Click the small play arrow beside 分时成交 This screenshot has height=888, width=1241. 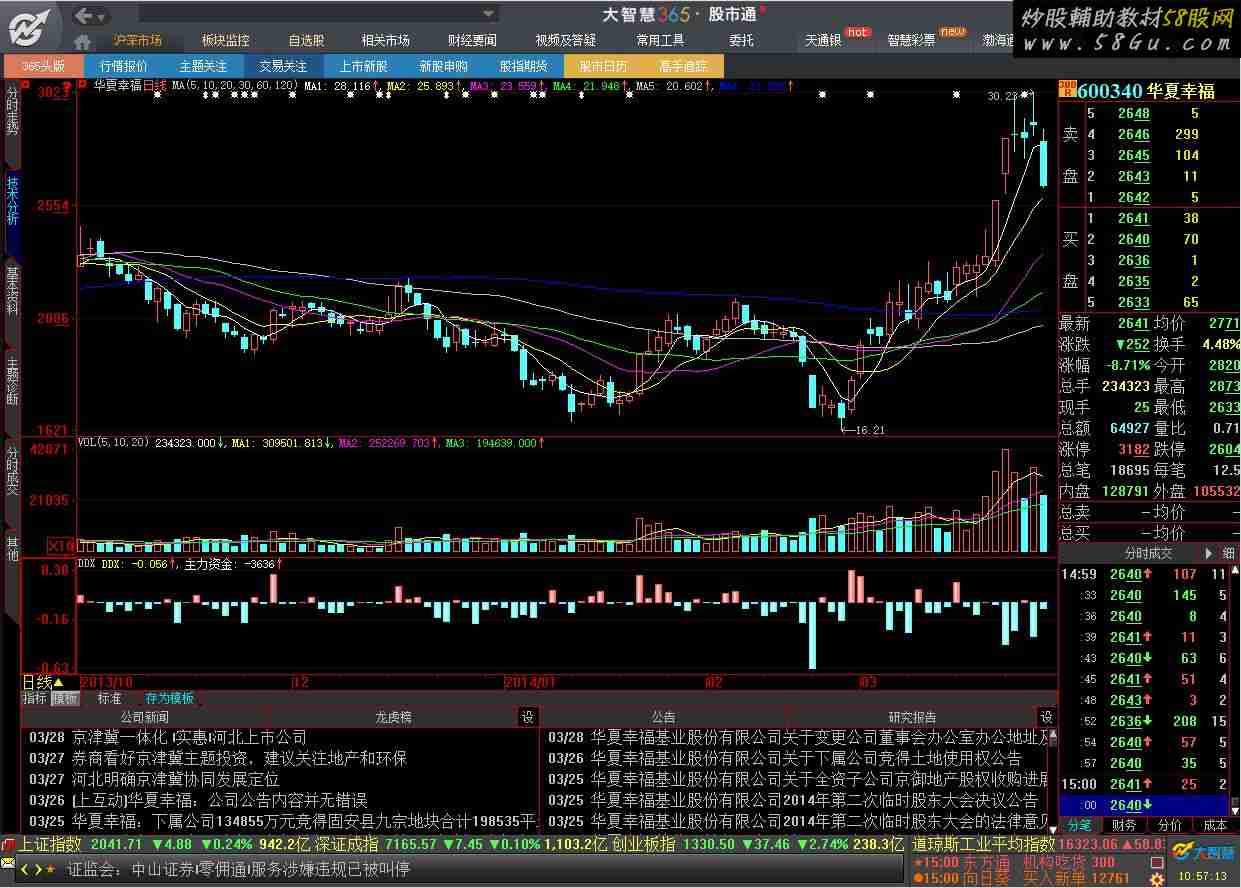1208,553
